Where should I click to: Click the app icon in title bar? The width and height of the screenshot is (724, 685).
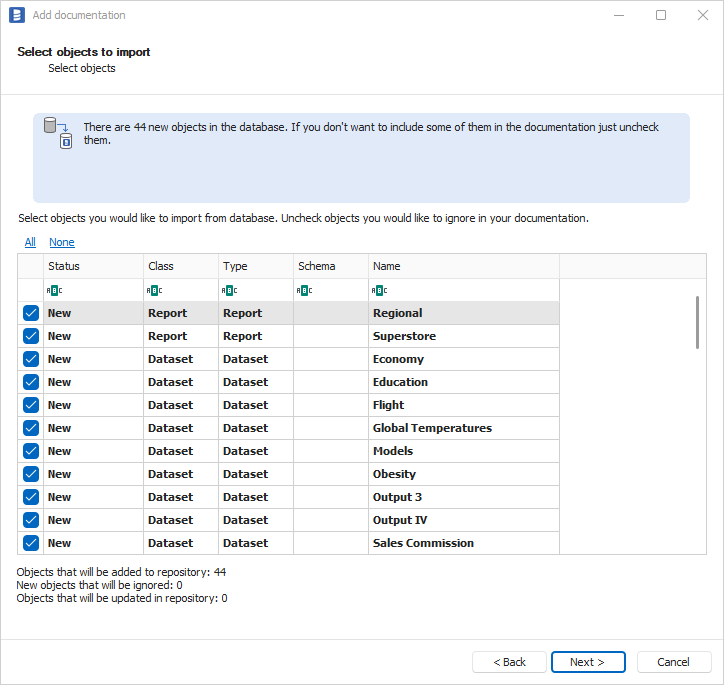coord(16,15)
